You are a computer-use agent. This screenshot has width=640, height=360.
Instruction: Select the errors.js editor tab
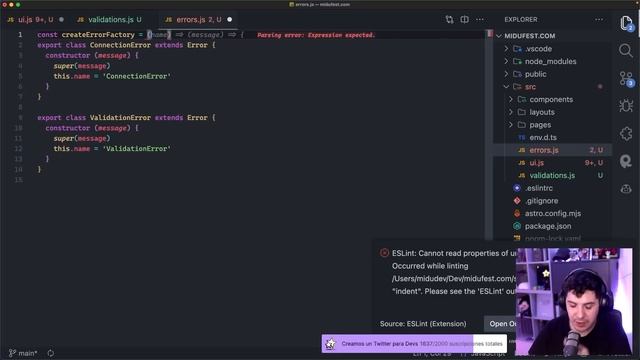tap(199, 20)
